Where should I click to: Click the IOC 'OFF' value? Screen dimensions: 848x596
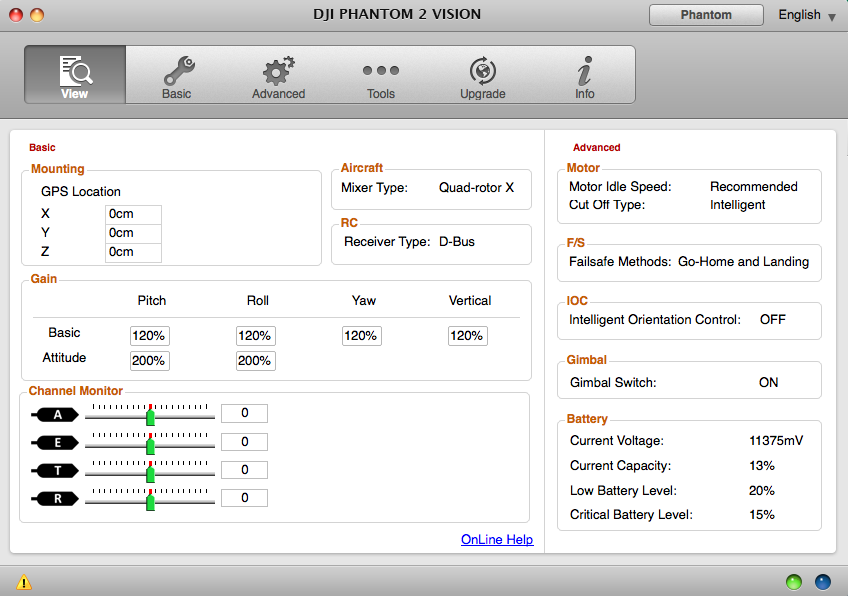click(772, 320)
